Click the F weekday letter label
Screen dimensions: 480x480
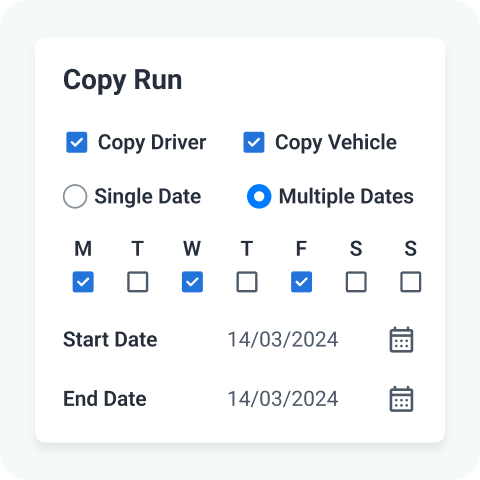(301, 249)
